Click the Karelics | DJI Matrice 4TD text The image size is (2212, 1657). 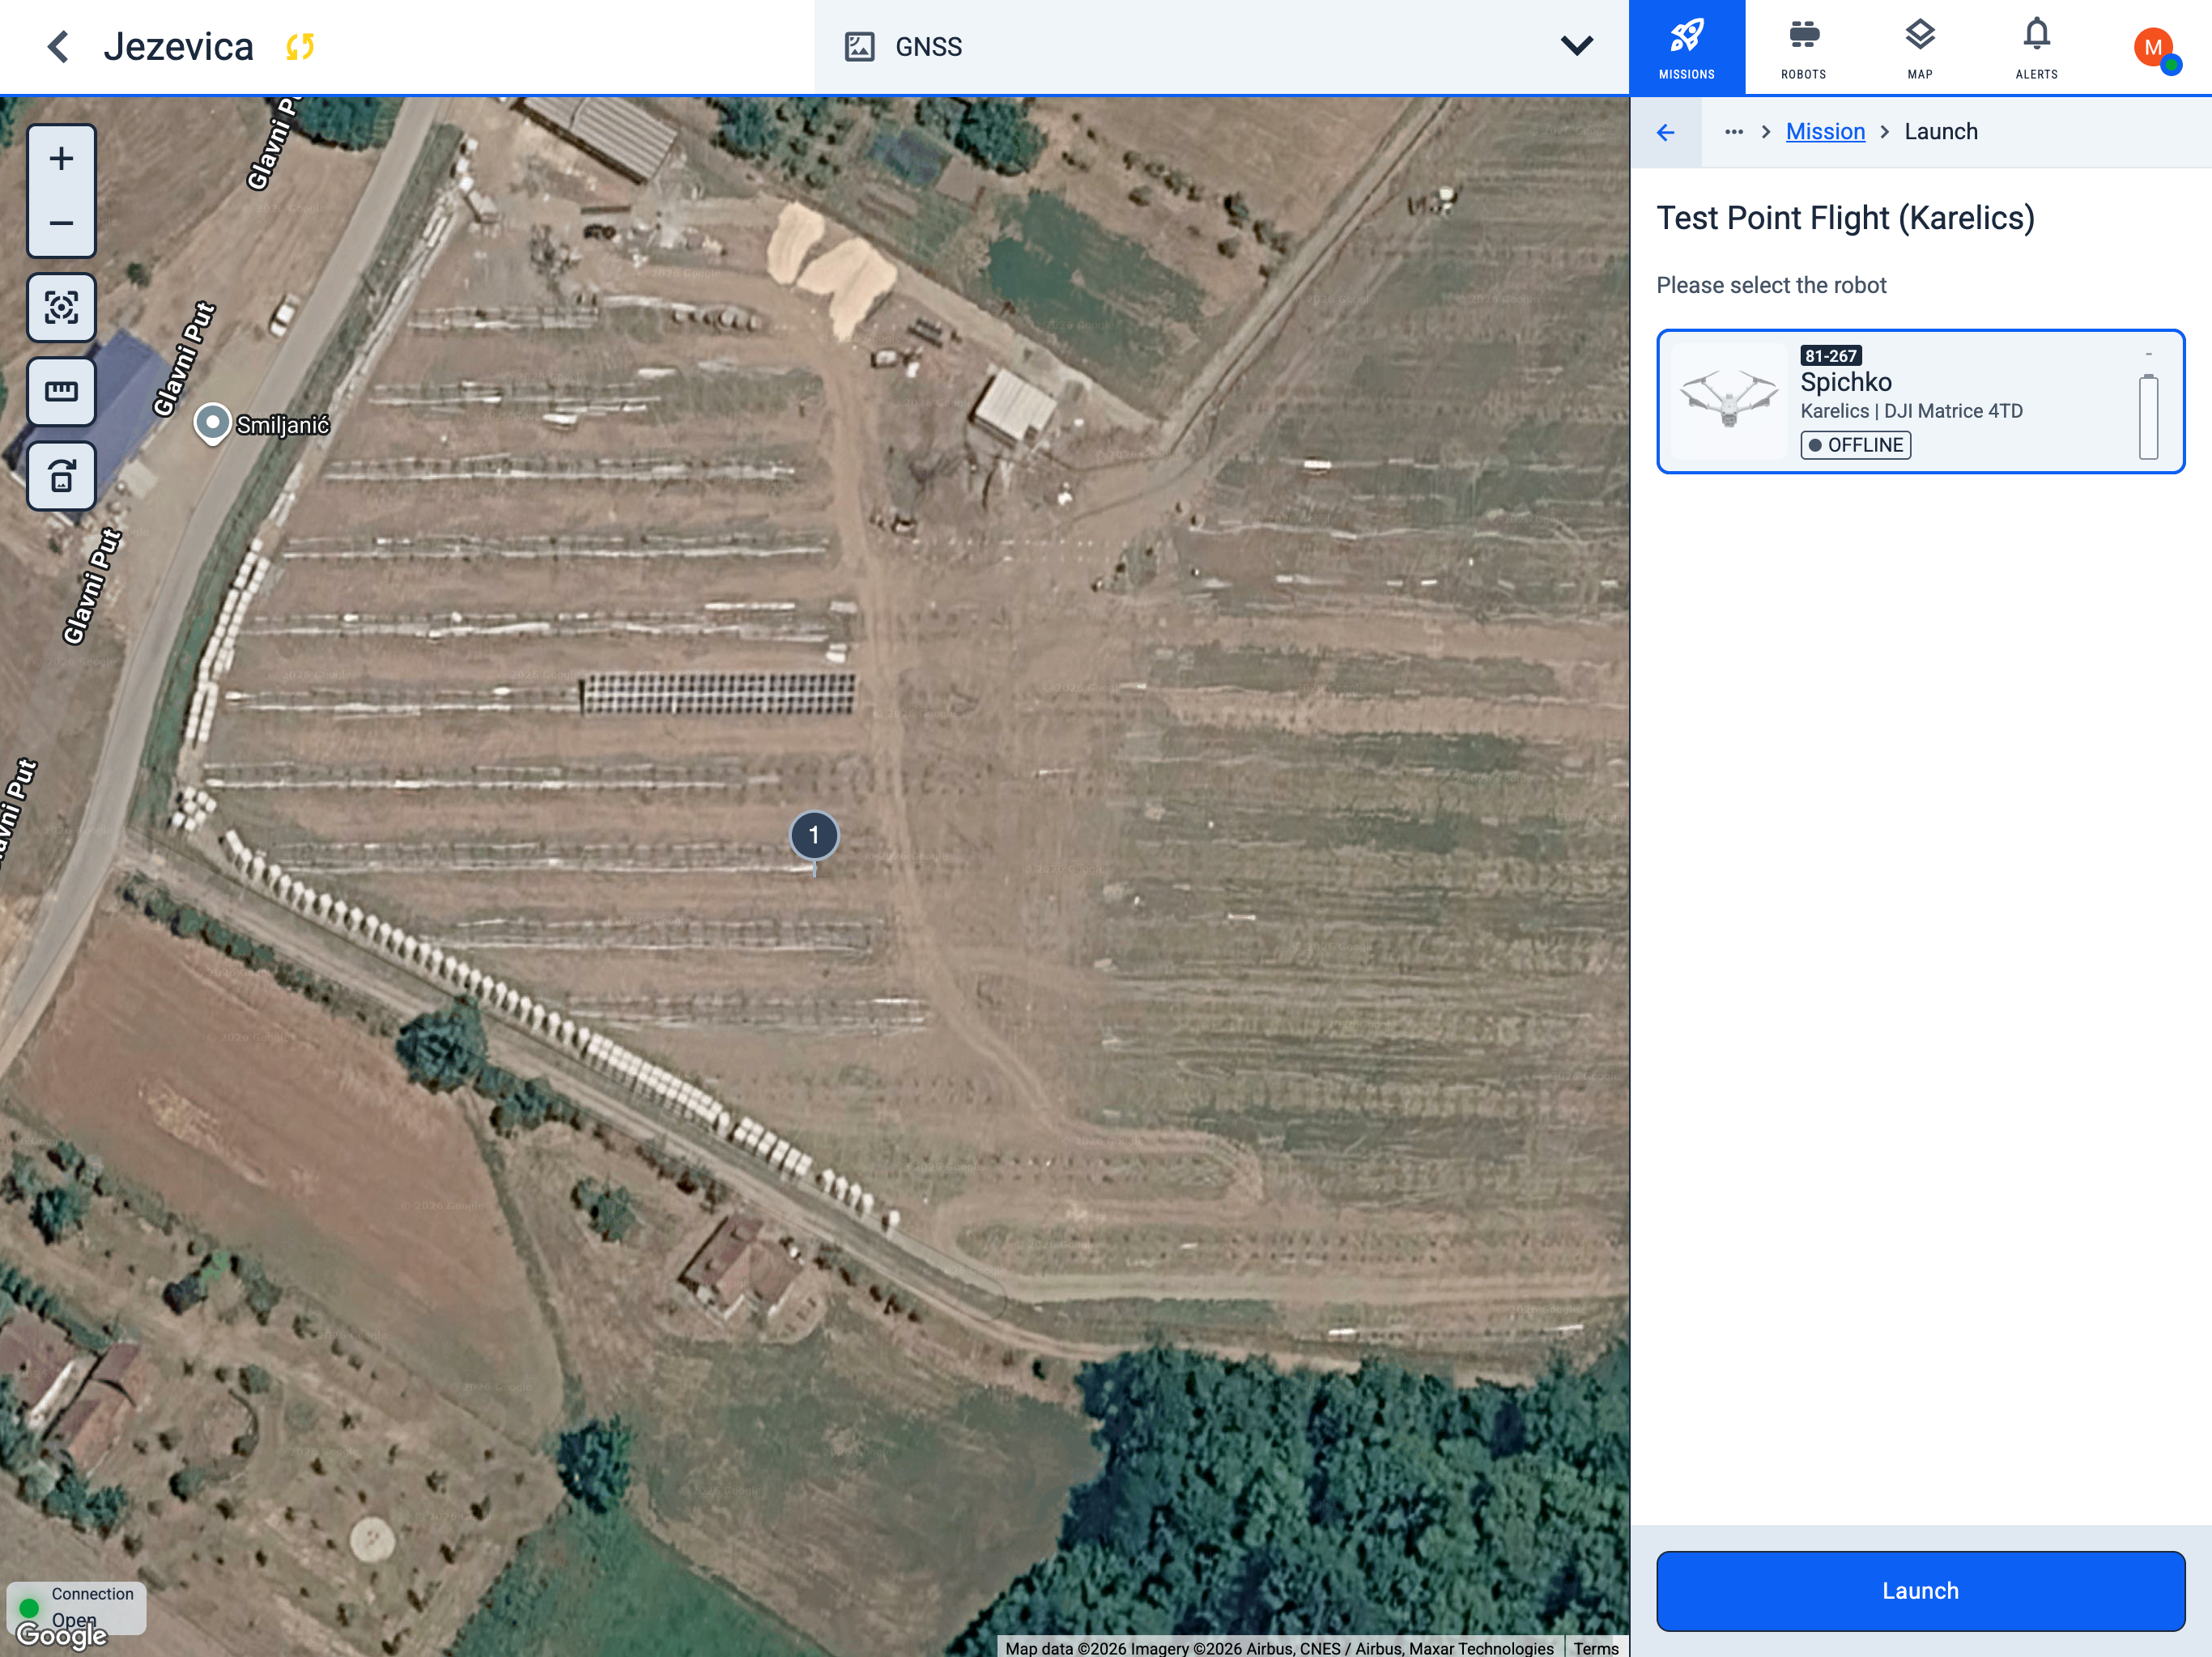coord(1911,411)
